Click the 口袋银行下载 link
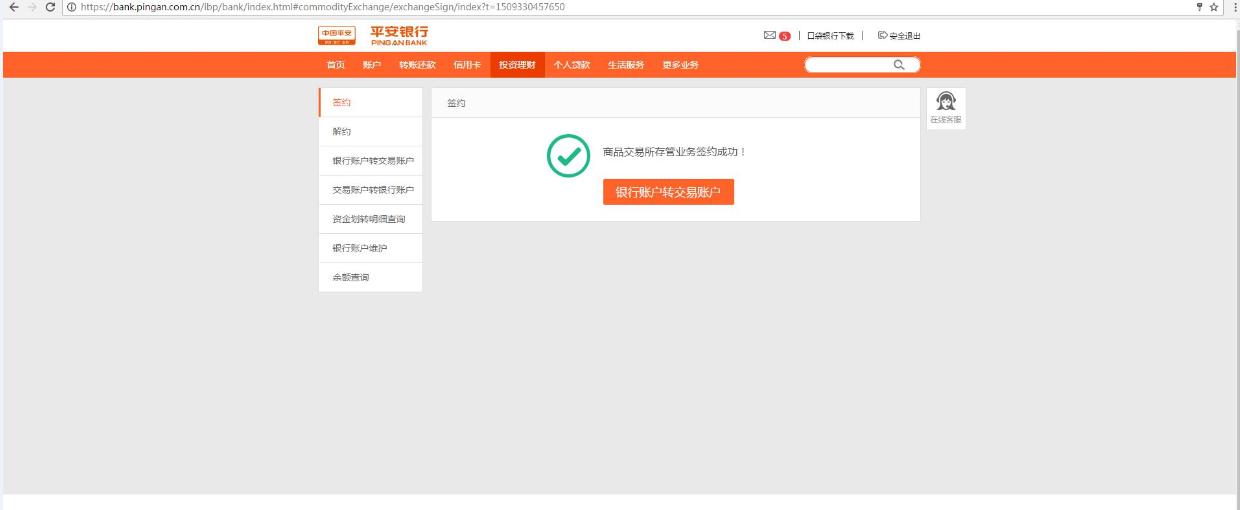This screenshot has height=510, width=1240. (x=831, y=35)
